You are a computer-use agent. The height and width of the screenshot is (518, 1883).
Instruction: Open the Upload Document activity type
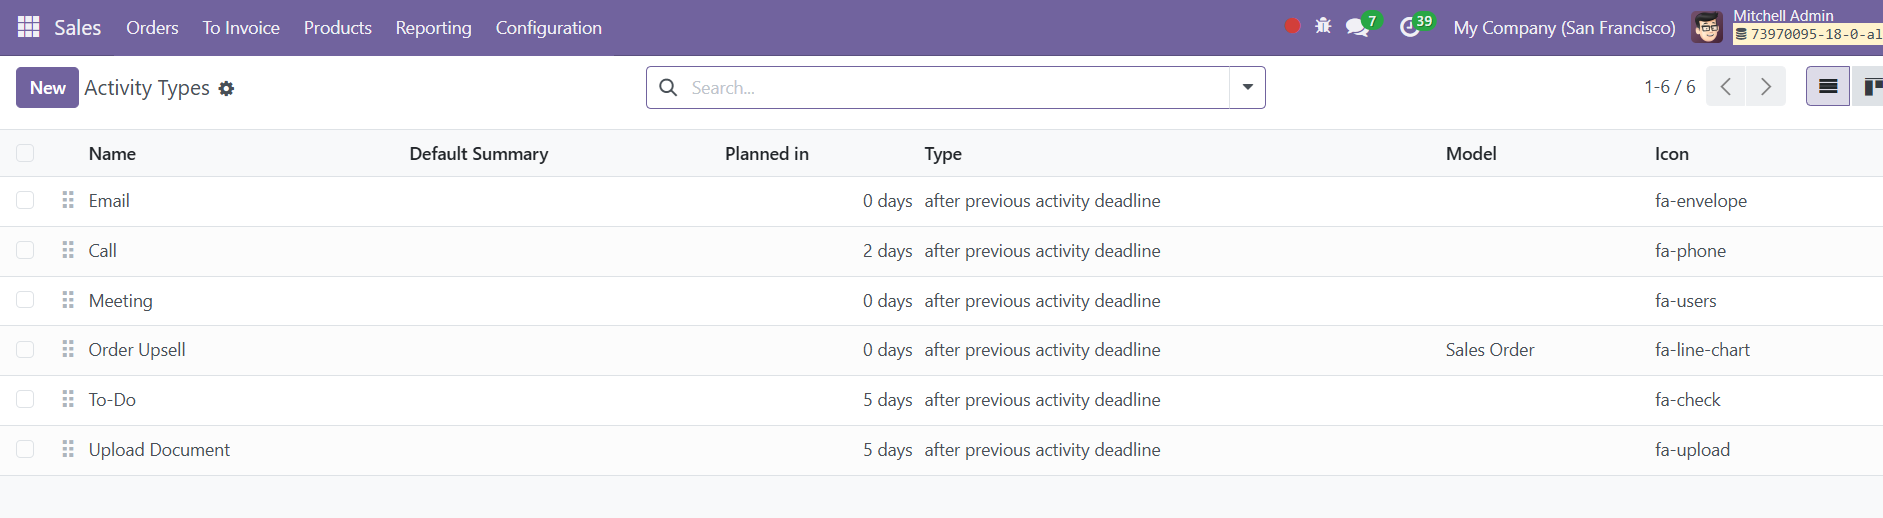(x=159, y=450)
